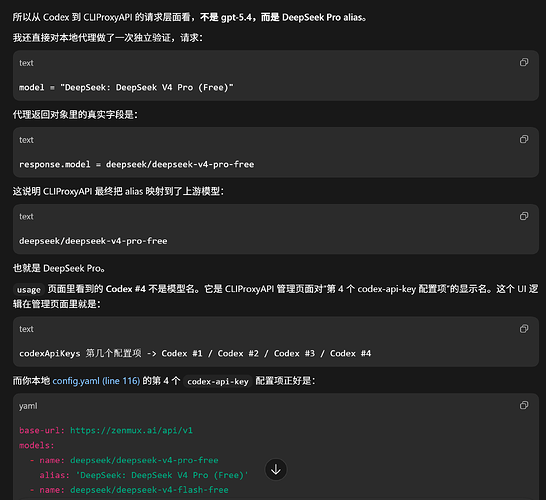Screen dimensions: 546x500
Task: Jump to bottom with the down-arrow button
Action: coord(276,469)
